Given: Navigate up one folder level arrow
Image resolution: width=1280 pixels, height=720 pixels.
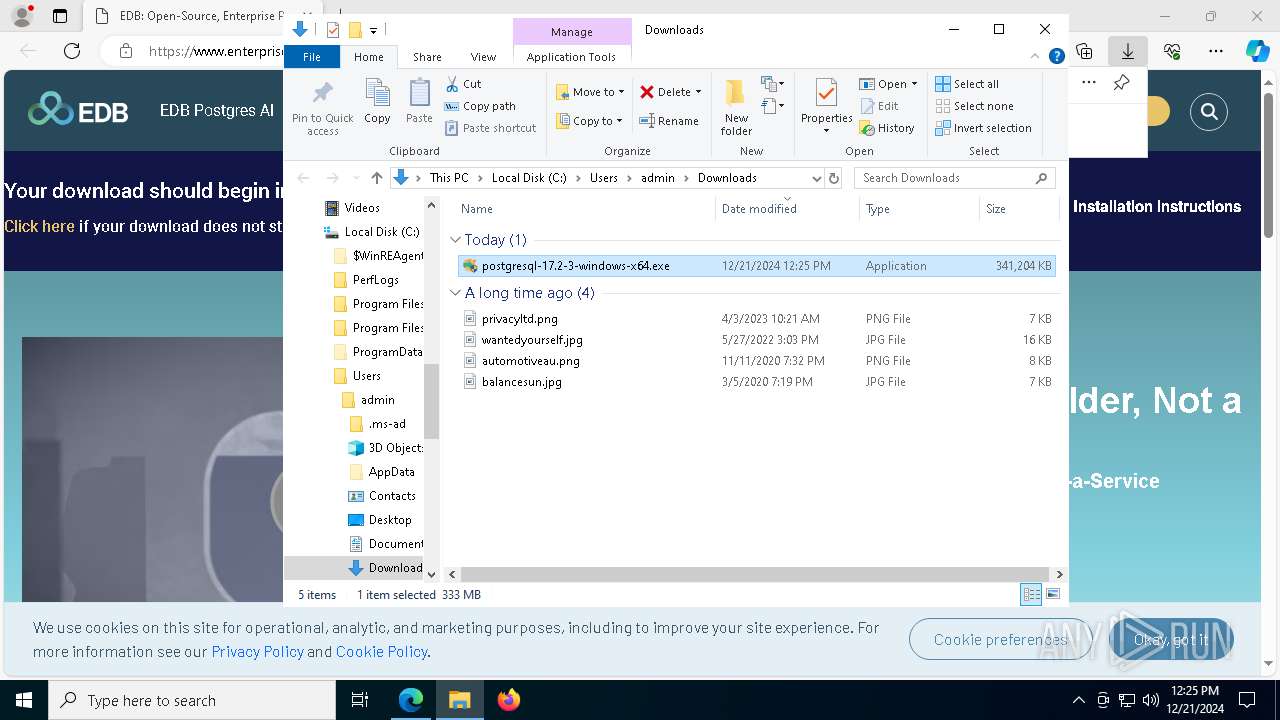Looking at the screenshot, I should (376, 178).
